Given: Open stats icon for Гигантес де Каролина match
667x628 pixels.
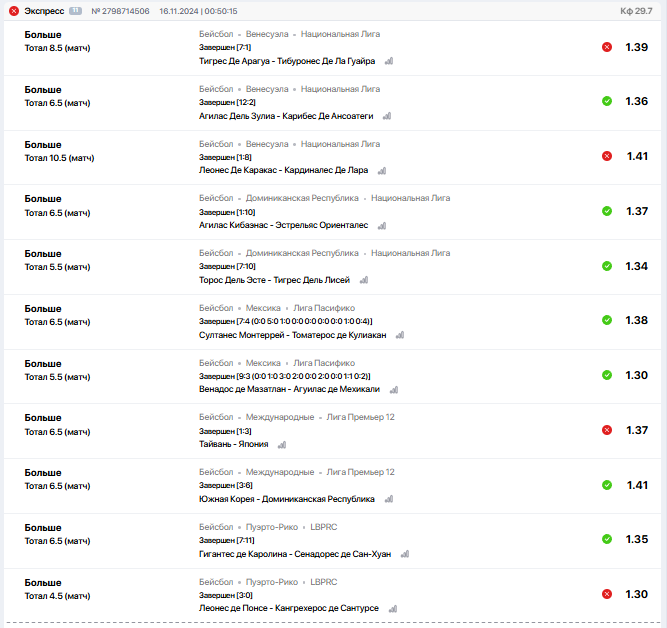Looking at the screenshot, I should [405, 554].
